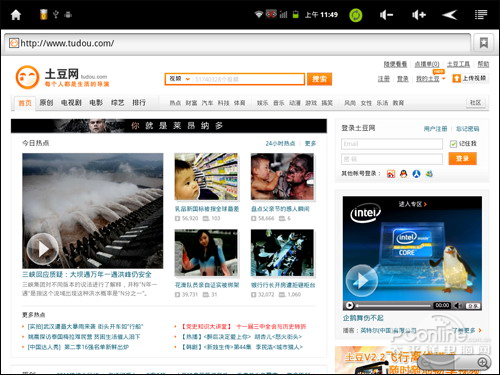Switch to the 排行 navigation tab
The height and width of the screenshot is (375, 500).
[139, 103]
